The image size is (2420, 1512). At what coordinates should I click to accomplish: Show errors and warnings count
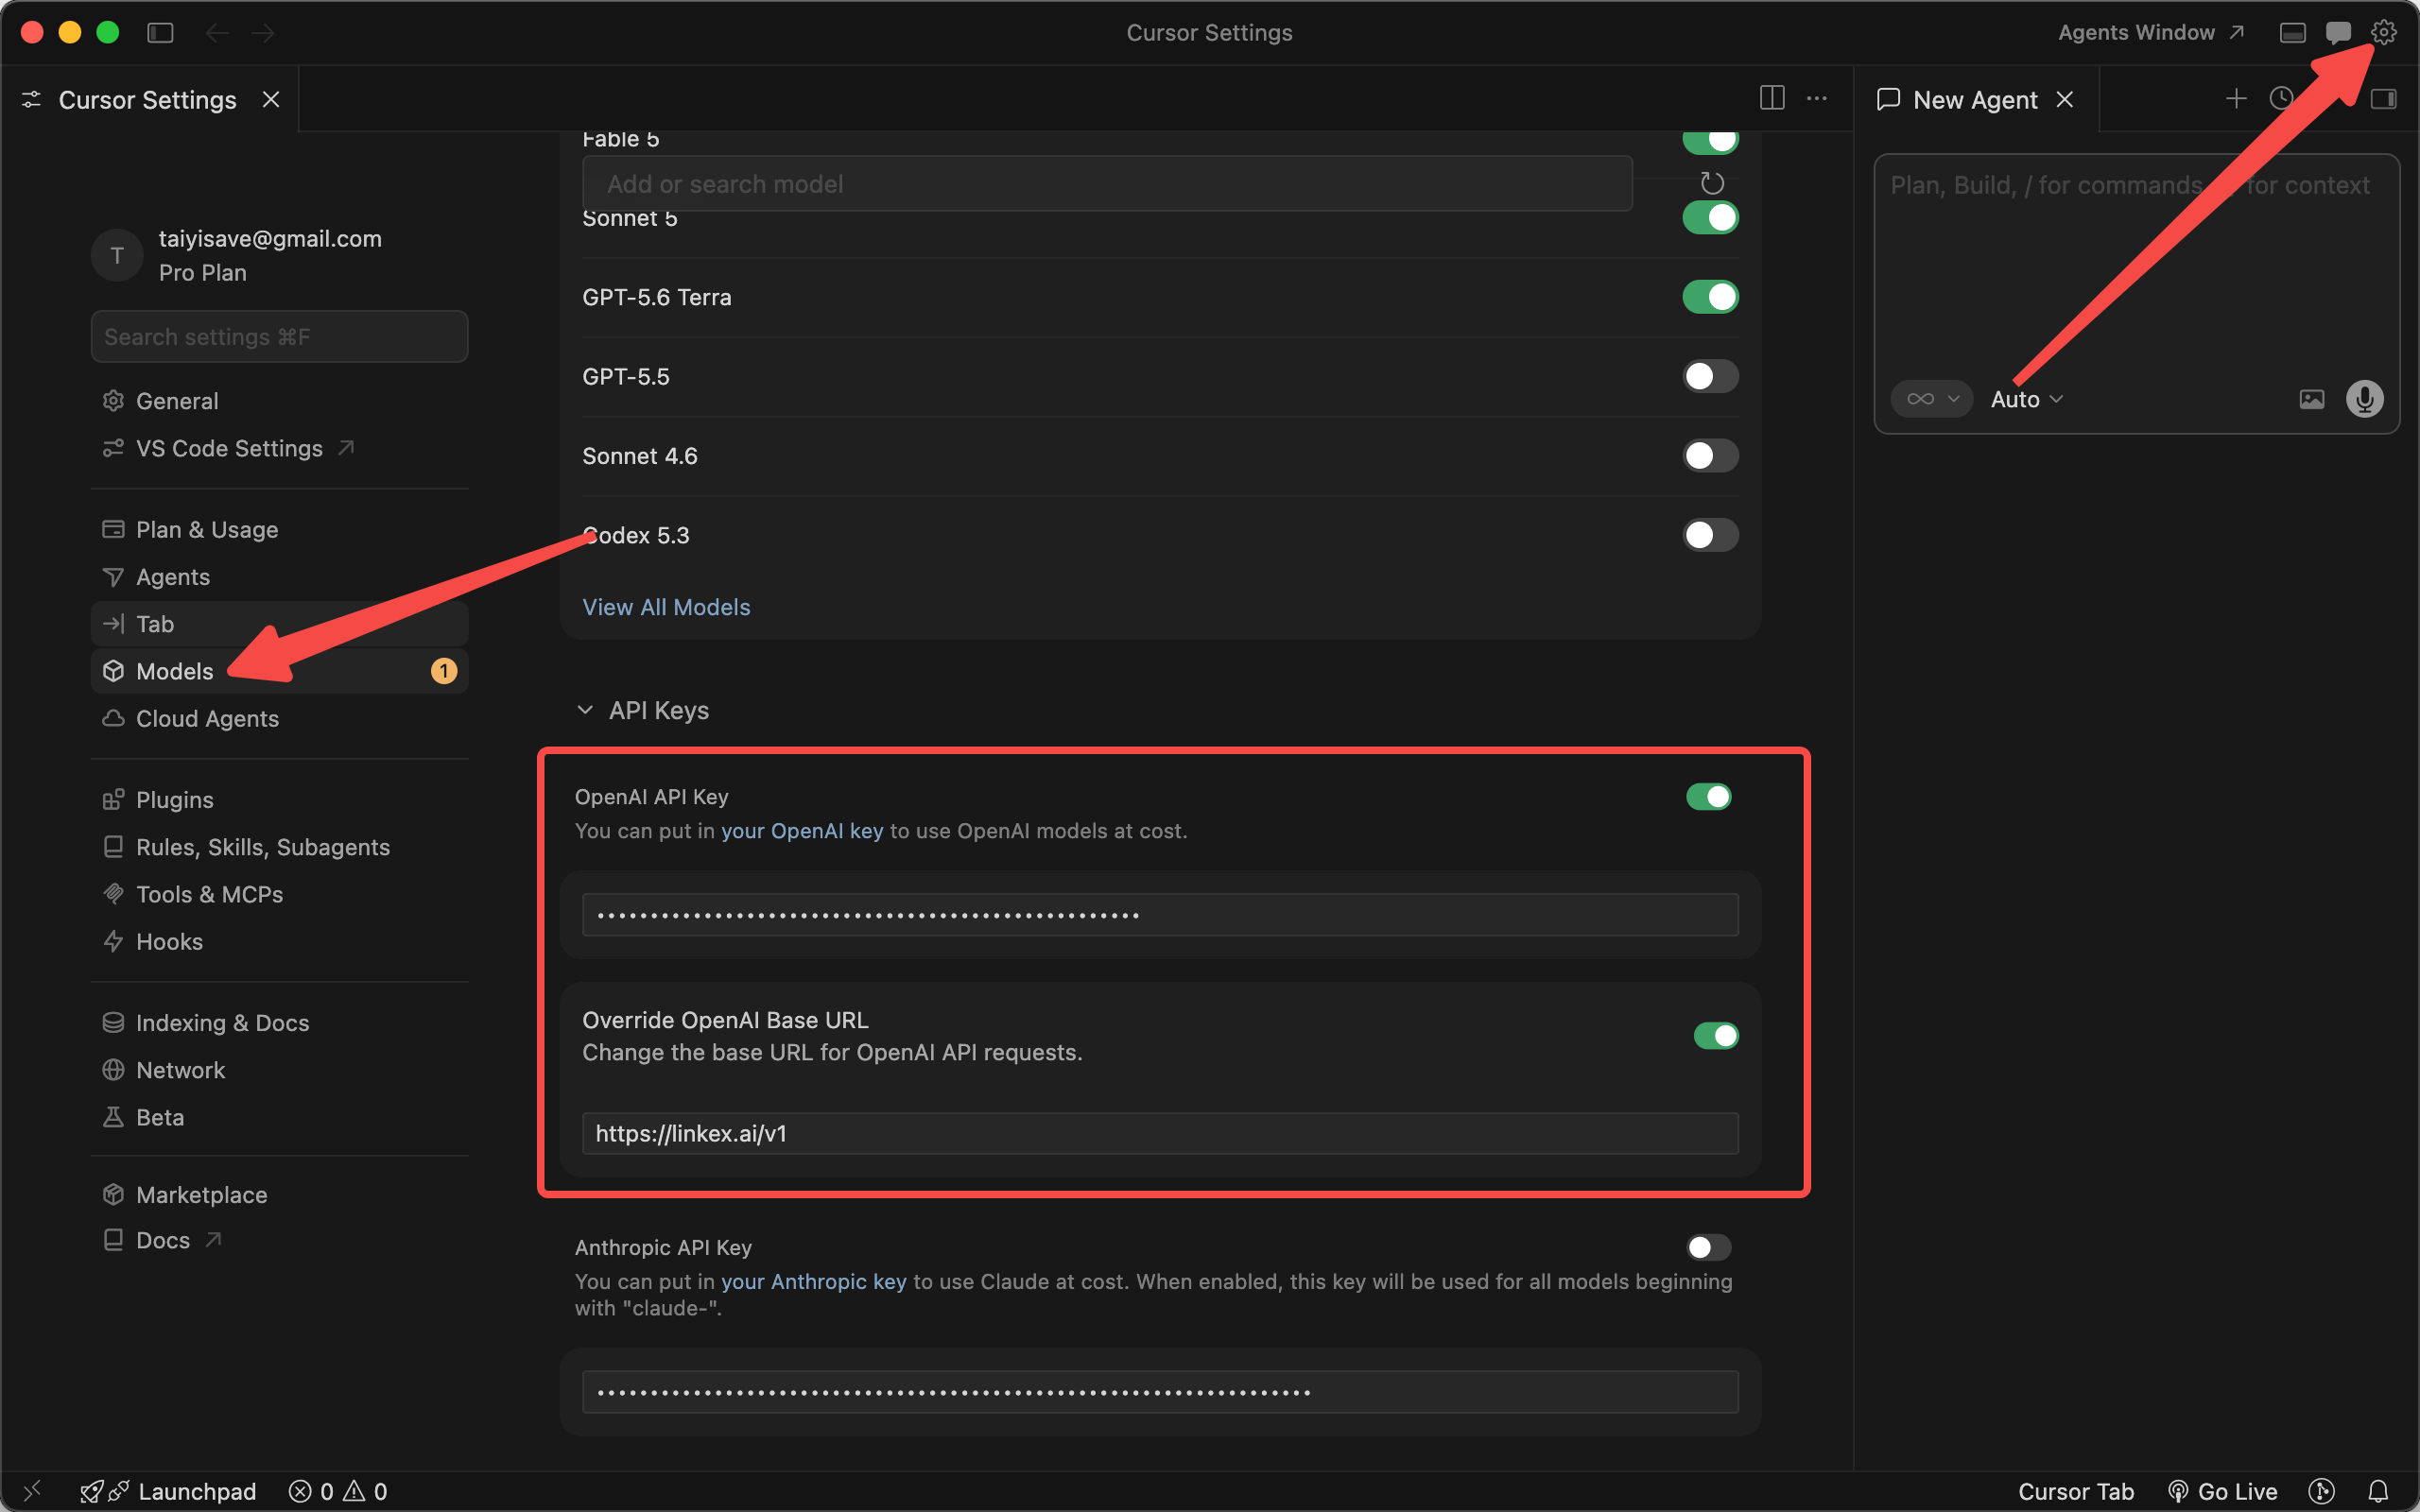click(x=337, y=1491)
